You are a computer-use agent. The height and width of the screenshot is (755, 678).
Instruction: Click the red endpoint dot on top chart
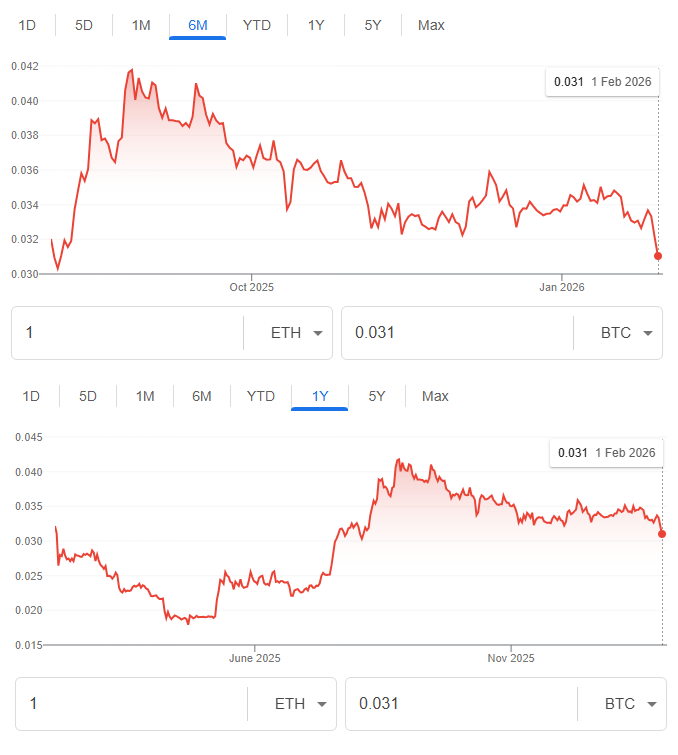(658, 256)
